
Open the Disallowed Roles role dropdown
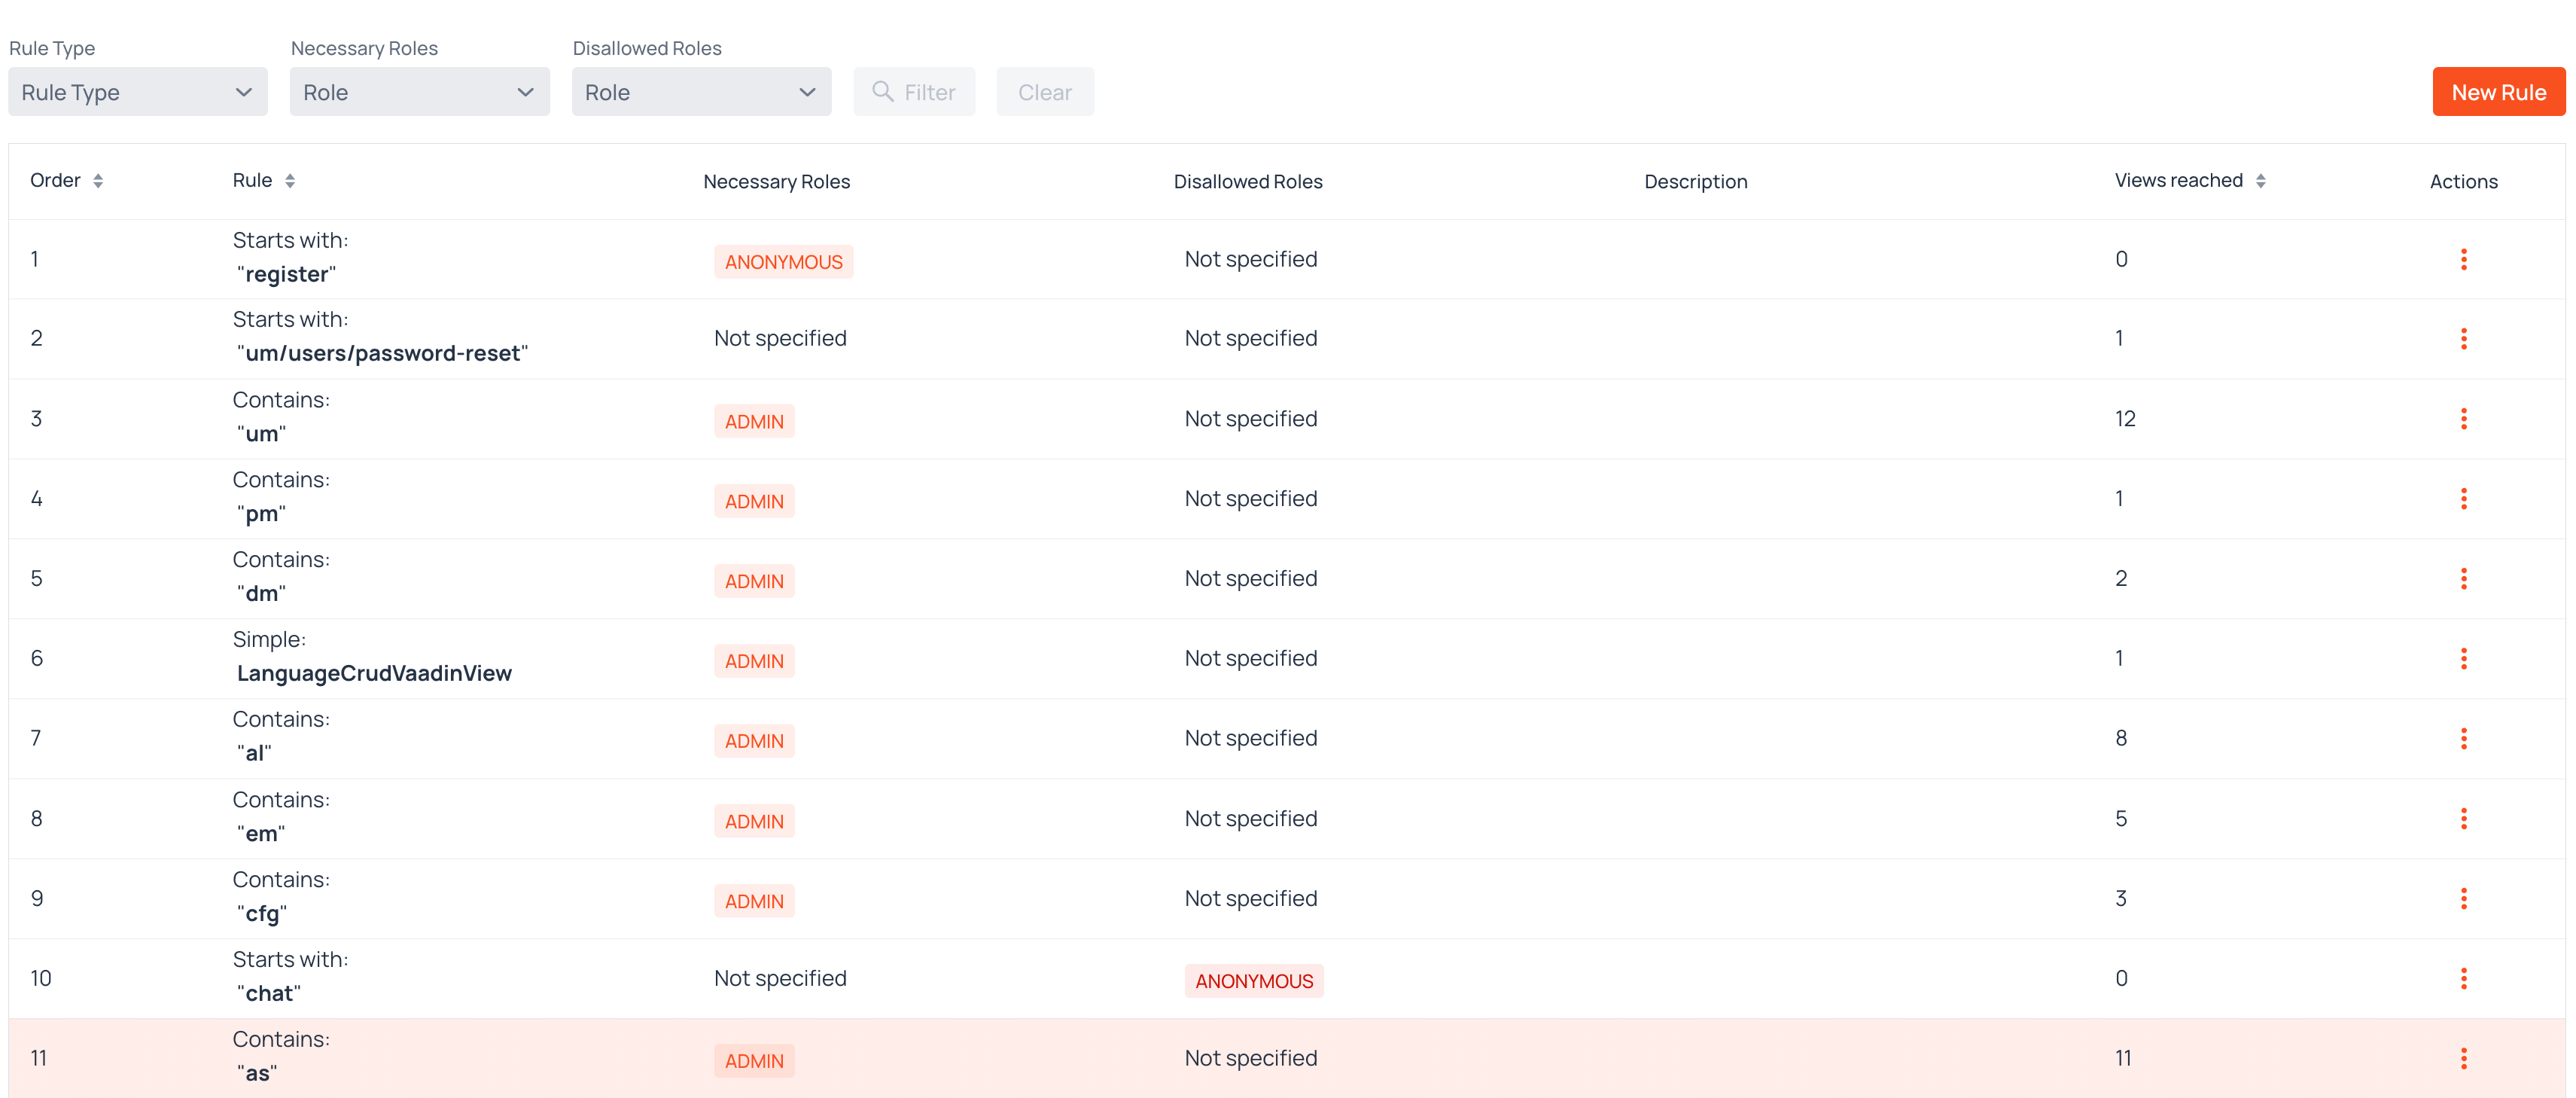701,92
